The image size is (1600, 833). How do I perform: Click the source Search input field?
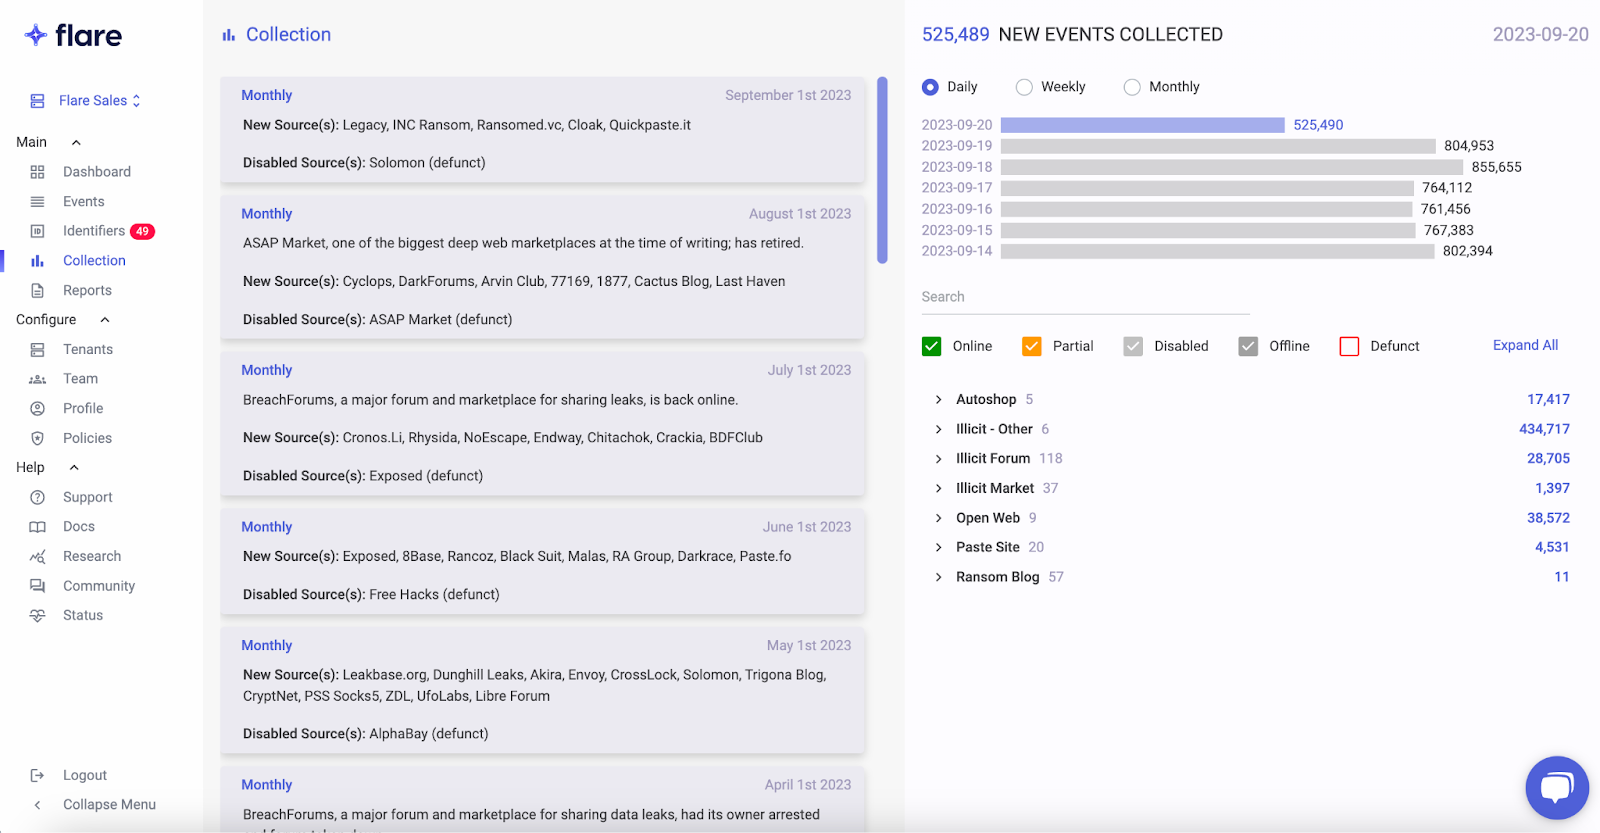point(1086,297)
